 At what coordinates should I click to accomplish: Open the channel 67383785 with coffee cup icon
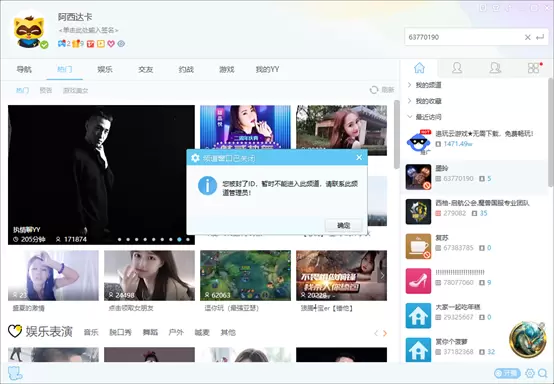click(x=473, y=246)
